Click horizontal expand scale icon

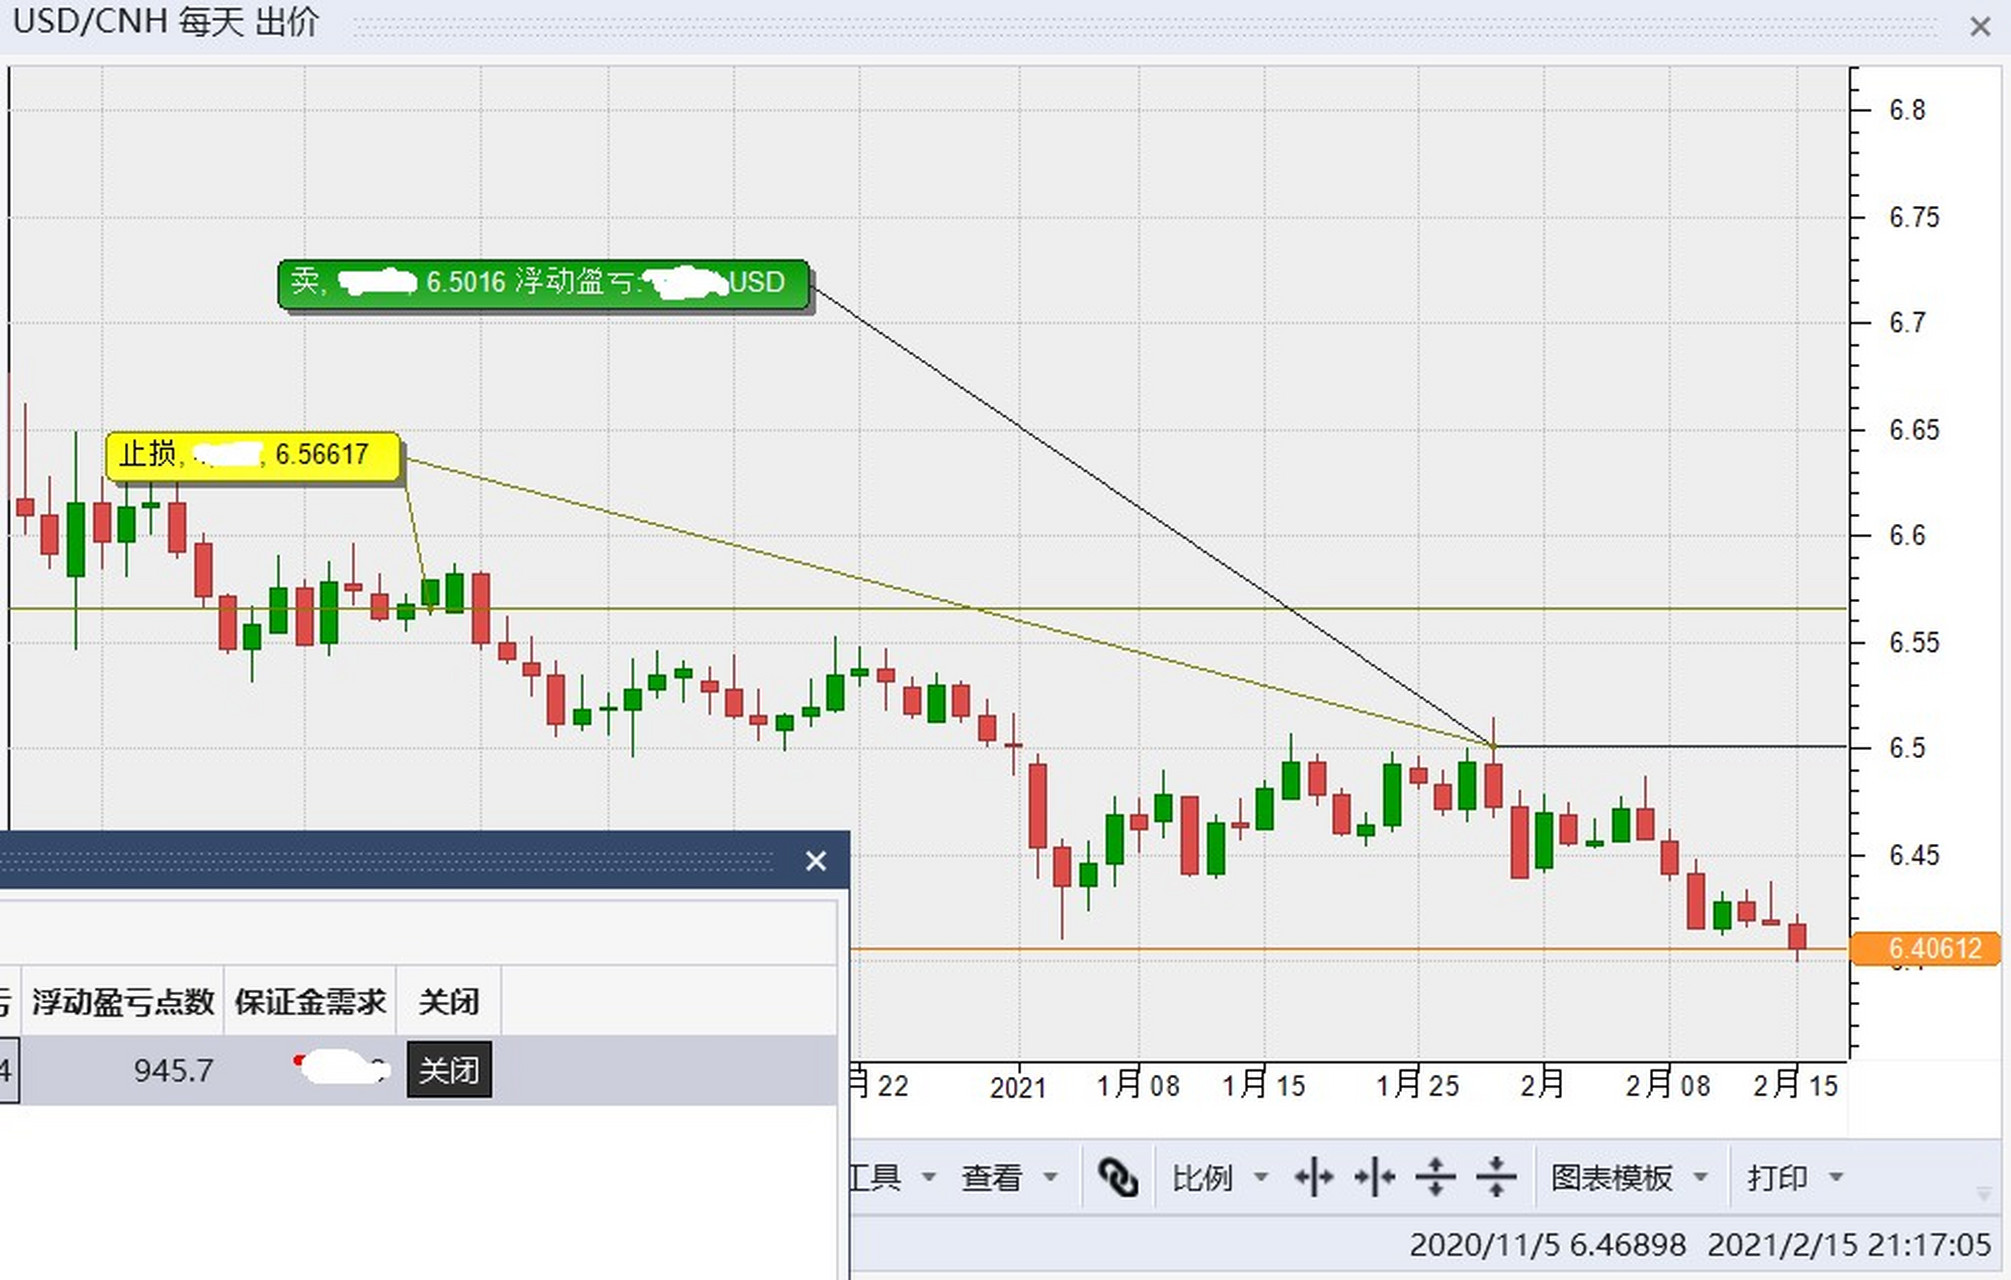tap(1314, 1177)
